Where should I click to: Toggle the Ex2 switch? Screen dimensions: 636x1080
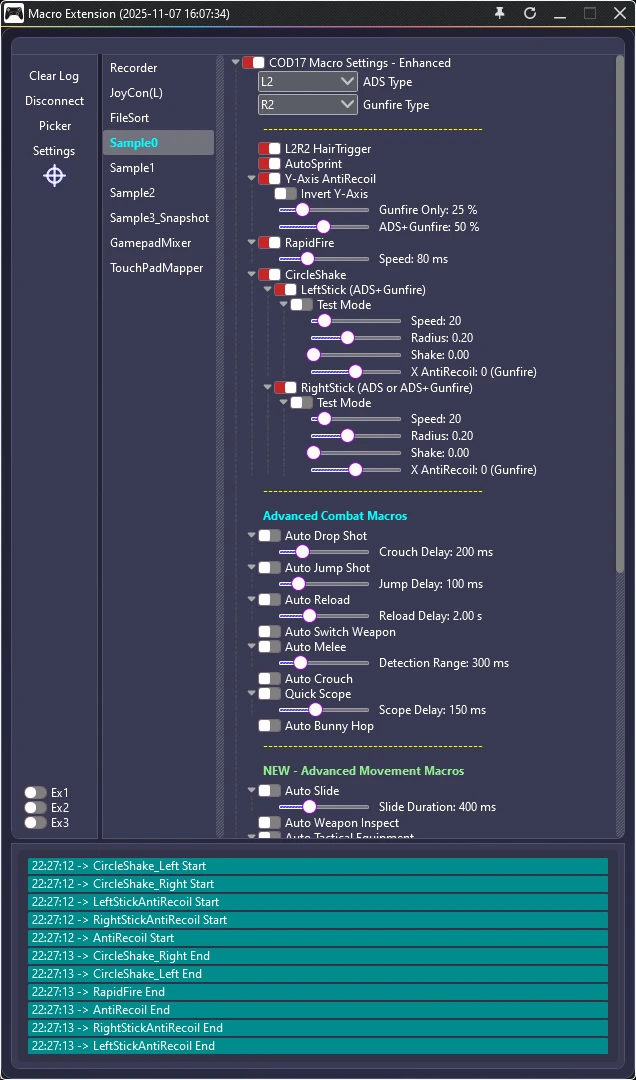(x=35, y=808)
